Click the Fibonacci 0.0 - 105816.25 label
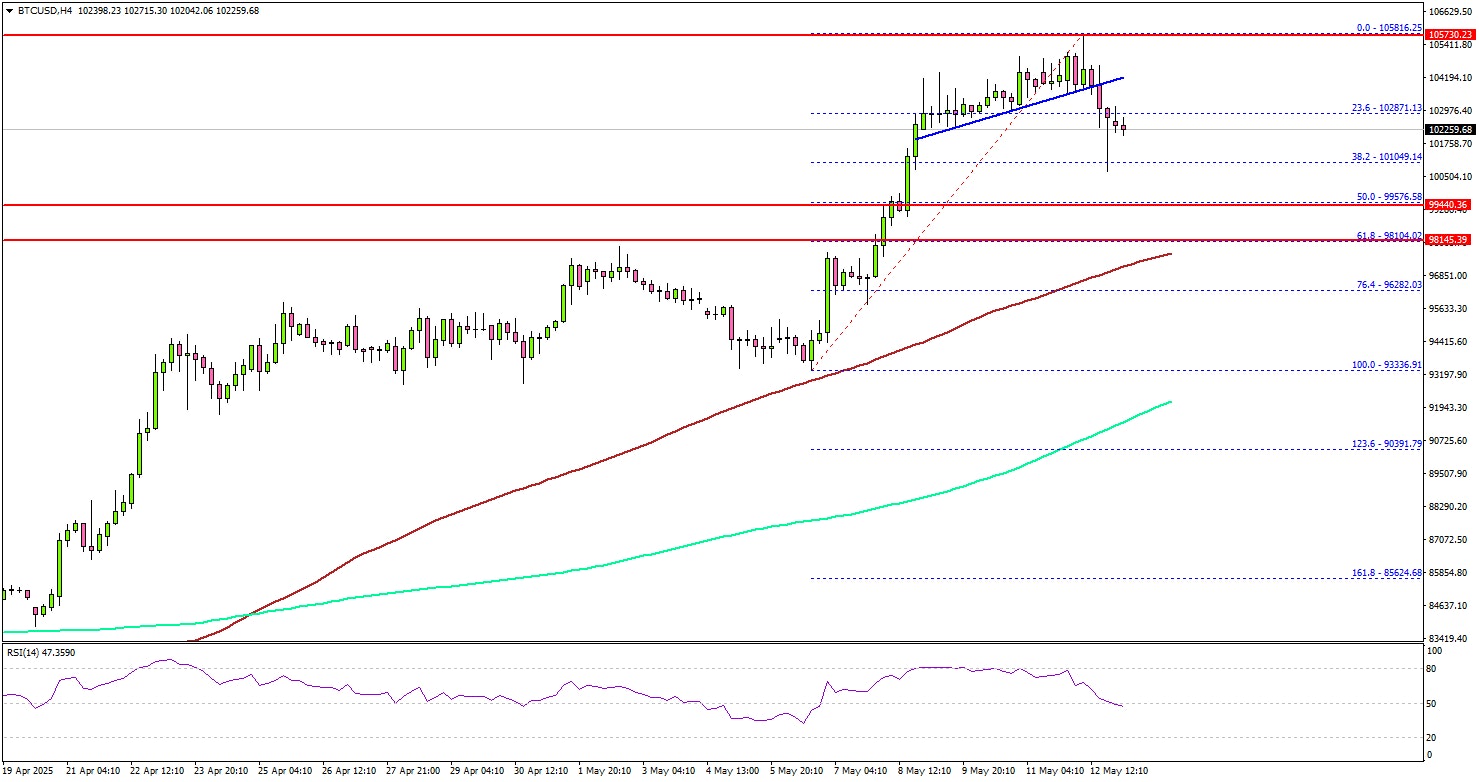Screen dimensions: 1479x782 [1387, 28]
